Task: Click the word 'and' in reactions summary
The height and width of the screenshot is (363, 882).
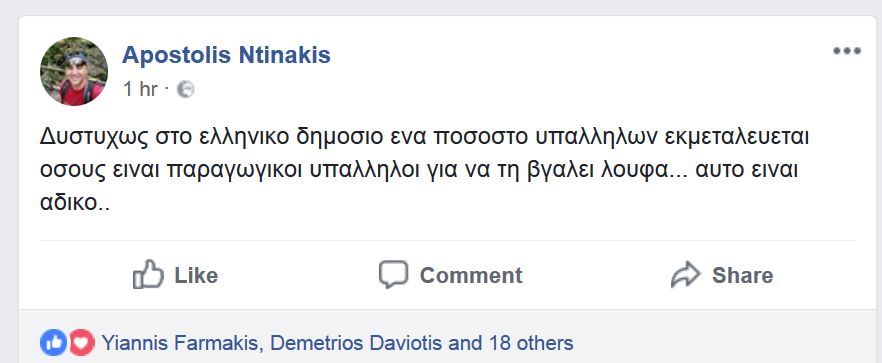Action: click(x=466, y=343)
